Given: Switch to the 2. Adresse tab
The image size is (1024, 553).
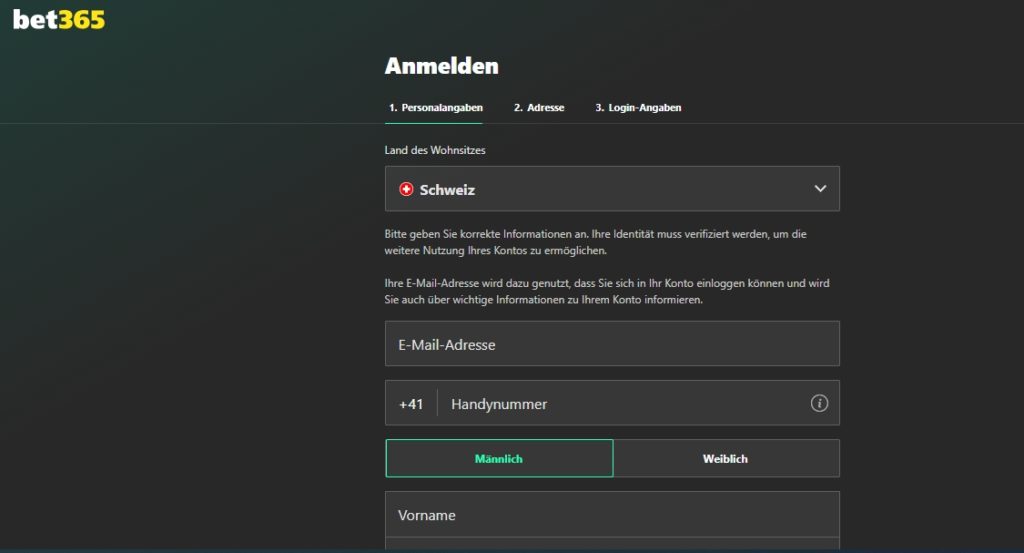Looking at the screenshot, I should [539, 108].
